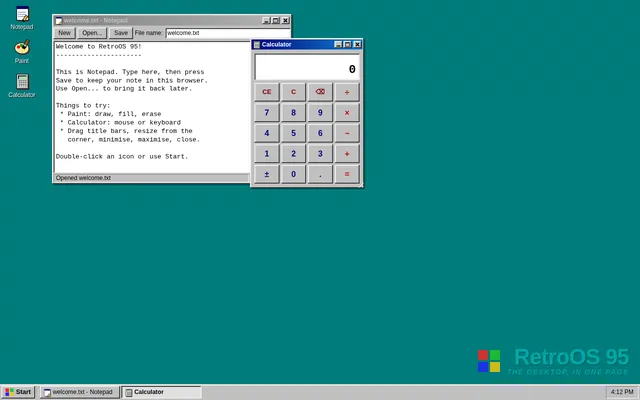
Task: Open the Notepad desktop icon
Action: [x=22, y=18]
